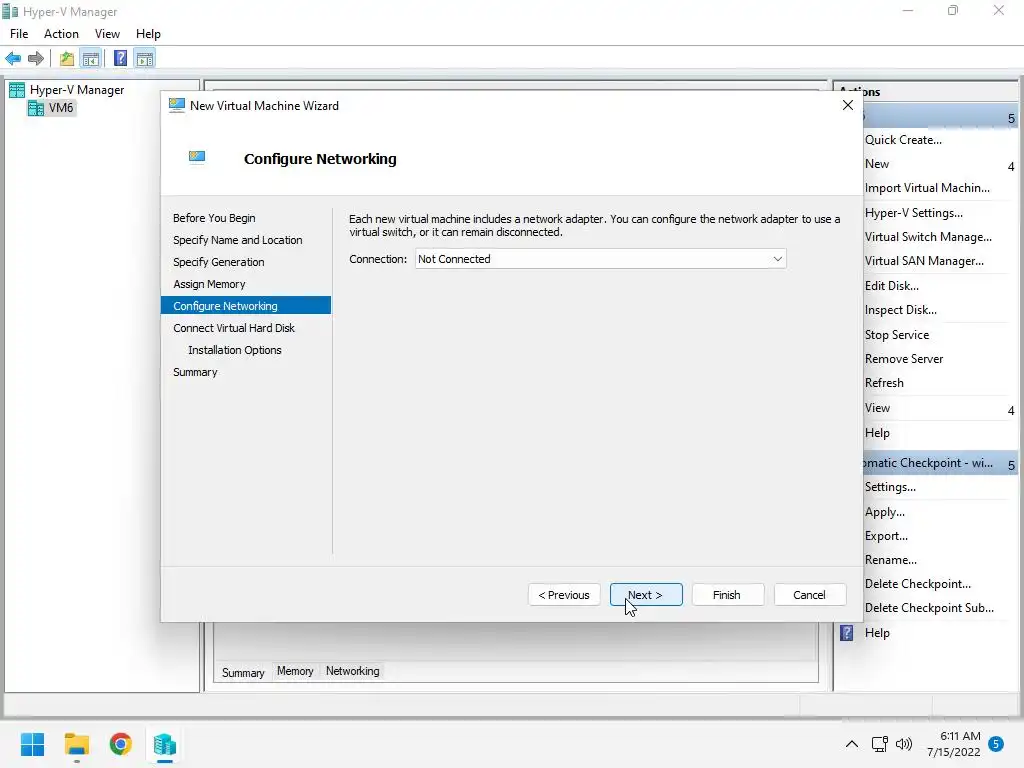The image size is (1024, 768).
Task: Click the volume speaker tray icon
Action: point(904,744)
